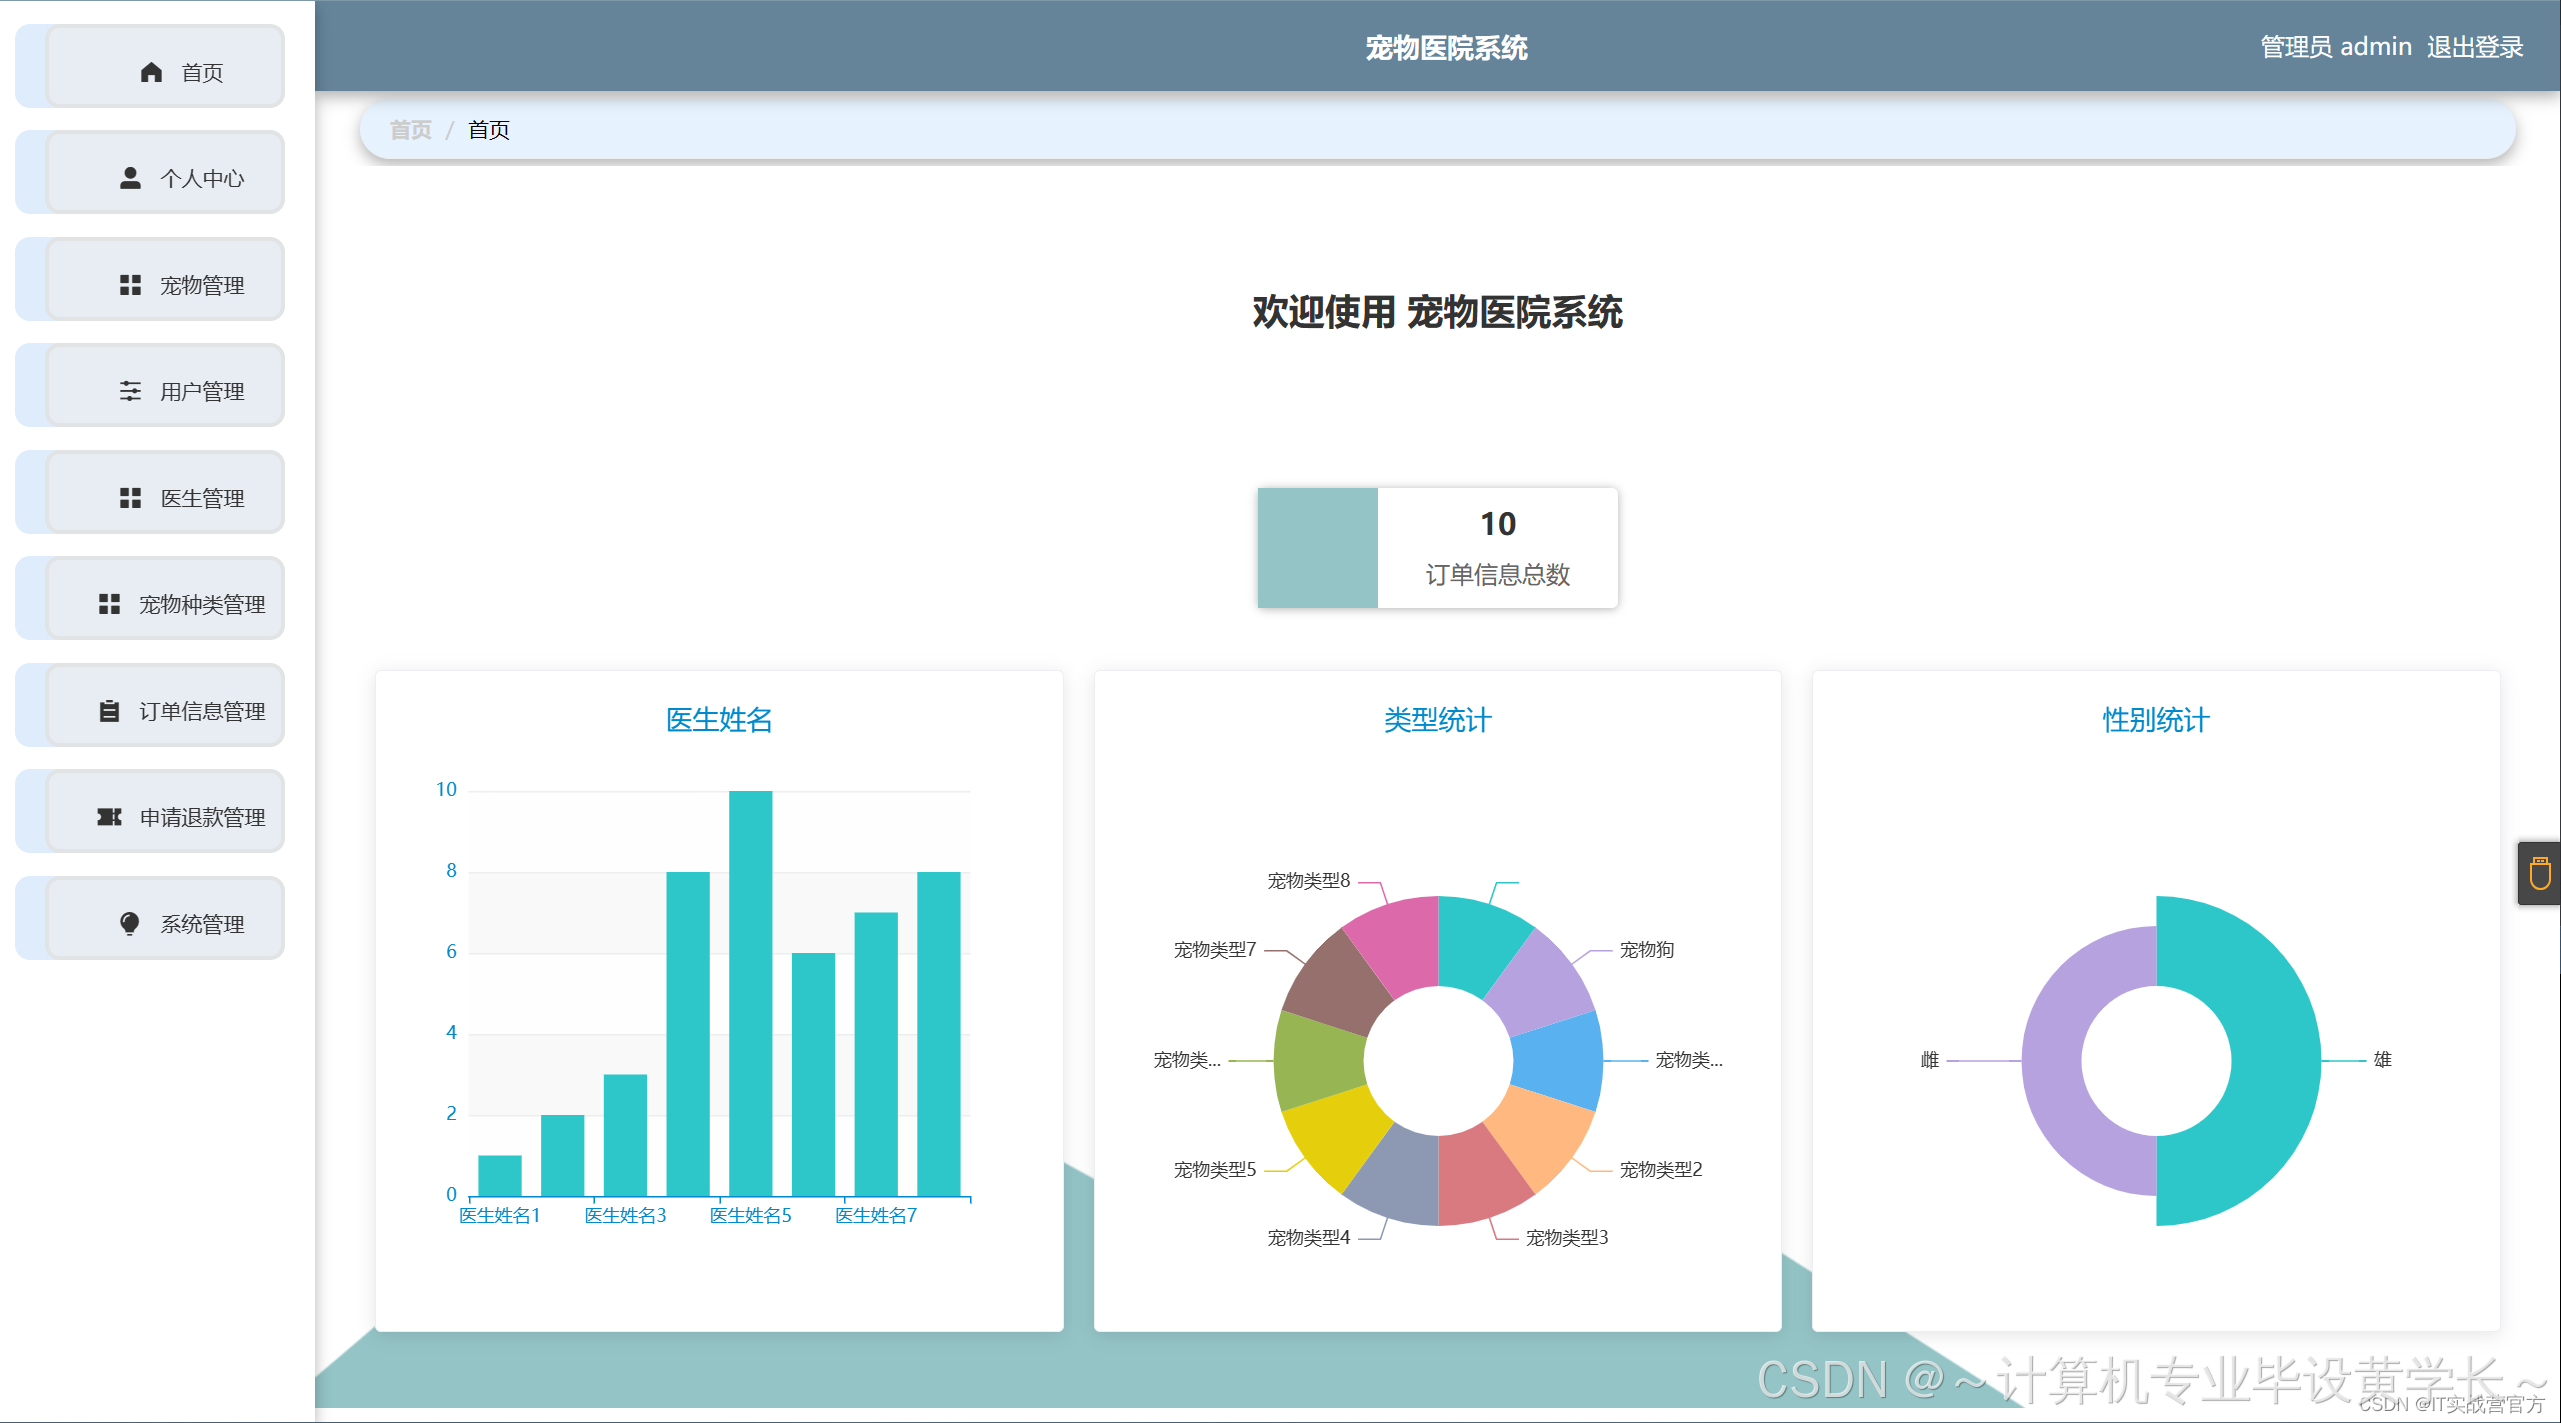Screen dimensions: 2561x1423
Task: Click 退出登录 to log out
Action: click(x=2474, y=47)
